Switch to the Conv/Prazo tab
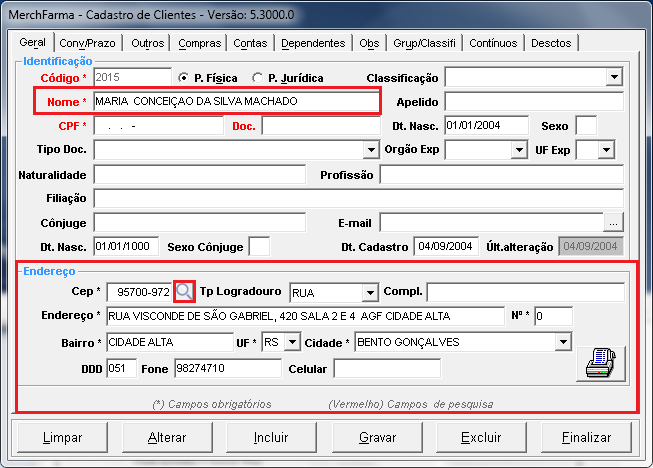This screenshot has width=653, height=468. coord(86,43)
